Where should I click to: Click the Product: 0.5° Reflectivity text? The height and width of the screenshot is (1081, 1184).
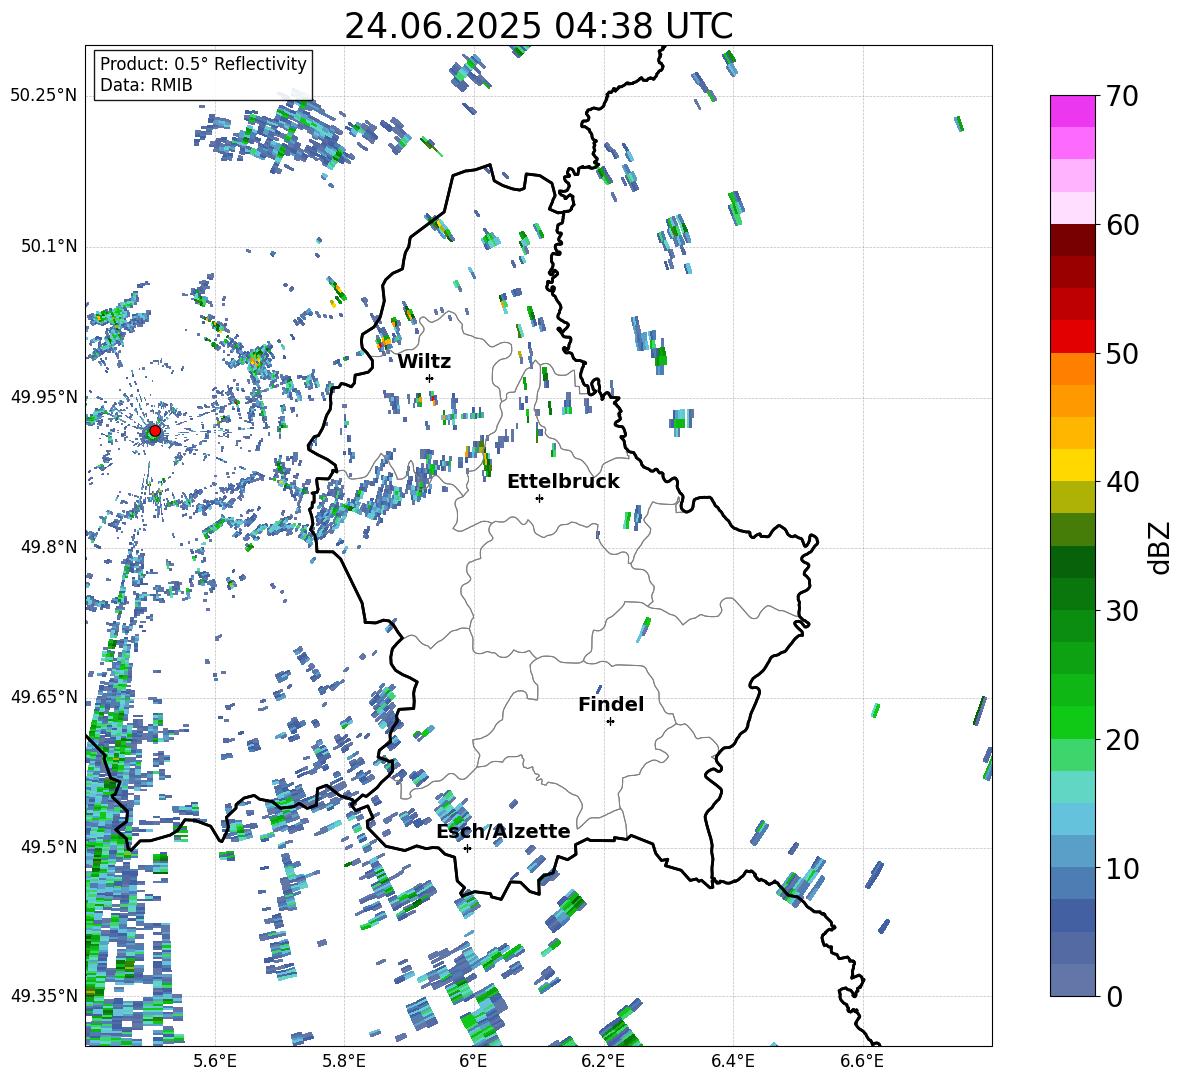pos(203,63)
